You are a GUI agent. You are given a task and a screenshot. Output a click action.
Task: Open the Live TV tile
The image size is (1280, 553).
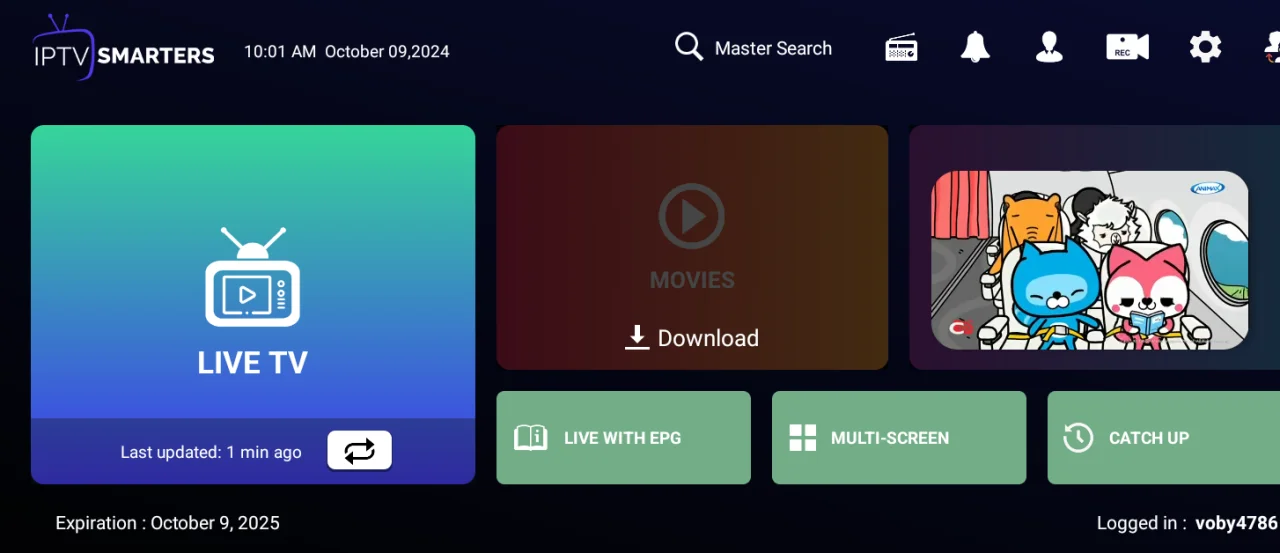pos(253,304)
